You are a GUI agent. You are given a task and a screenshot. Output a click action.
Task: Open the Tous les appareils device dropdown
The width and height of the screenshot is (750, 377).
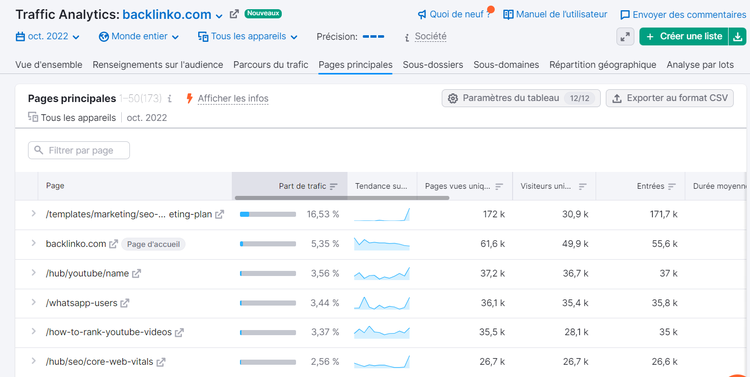[248, 36]
